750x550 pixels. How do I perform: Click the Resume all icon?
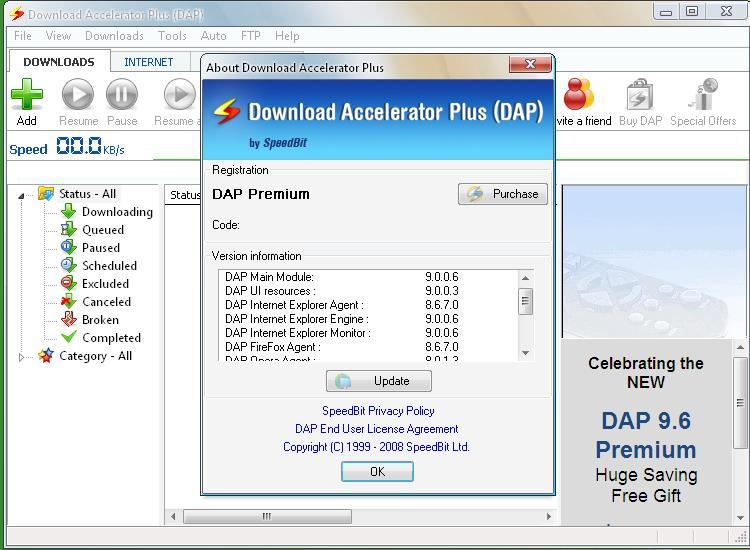pyautogui.click(x=181, y=94)
